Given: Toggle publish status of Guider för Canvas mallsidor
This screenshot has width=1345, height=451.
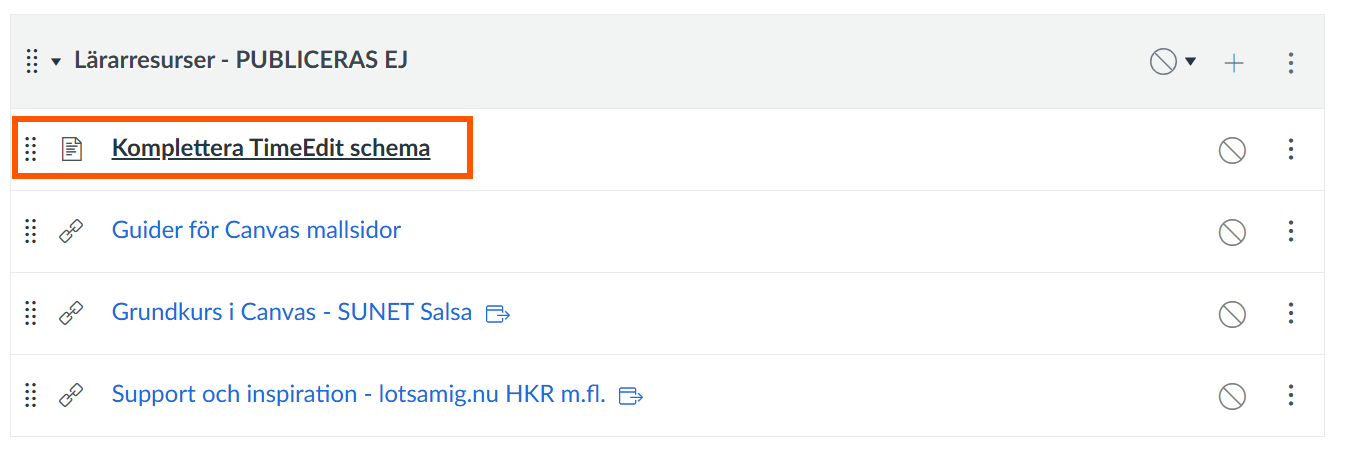Looking at the screenshot, I should click(1231, 232).
